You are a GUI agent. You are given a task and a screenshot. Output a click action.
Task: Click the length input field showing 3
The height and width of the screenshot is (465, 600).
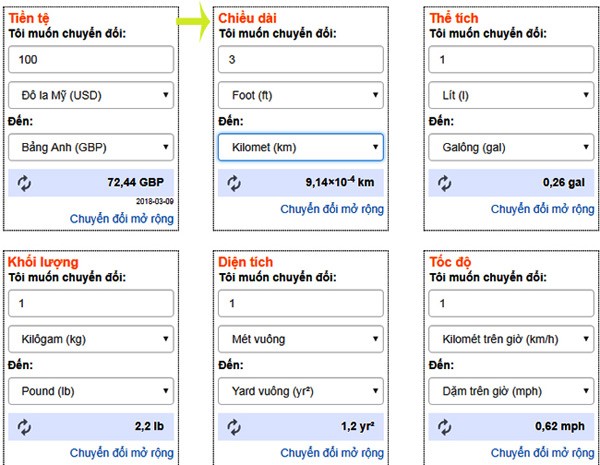(x=301, y=60)
